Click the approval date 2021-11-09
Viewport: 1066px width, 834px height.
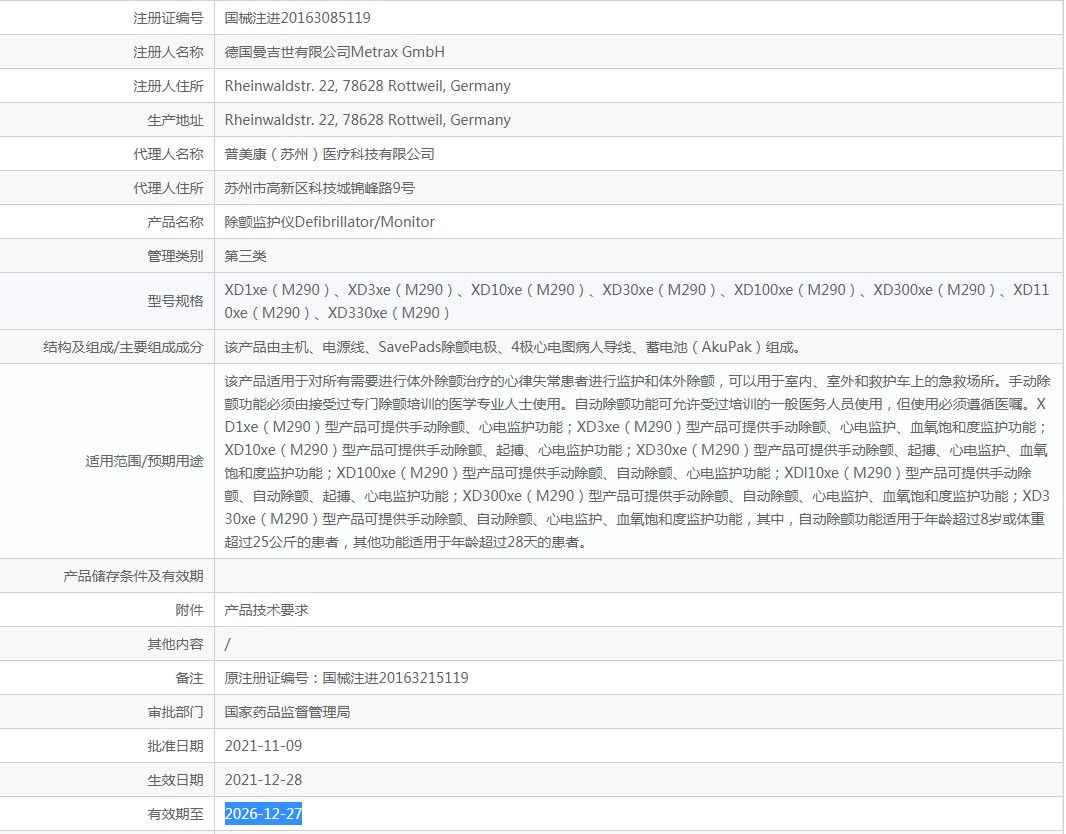[x=263, y=746]
